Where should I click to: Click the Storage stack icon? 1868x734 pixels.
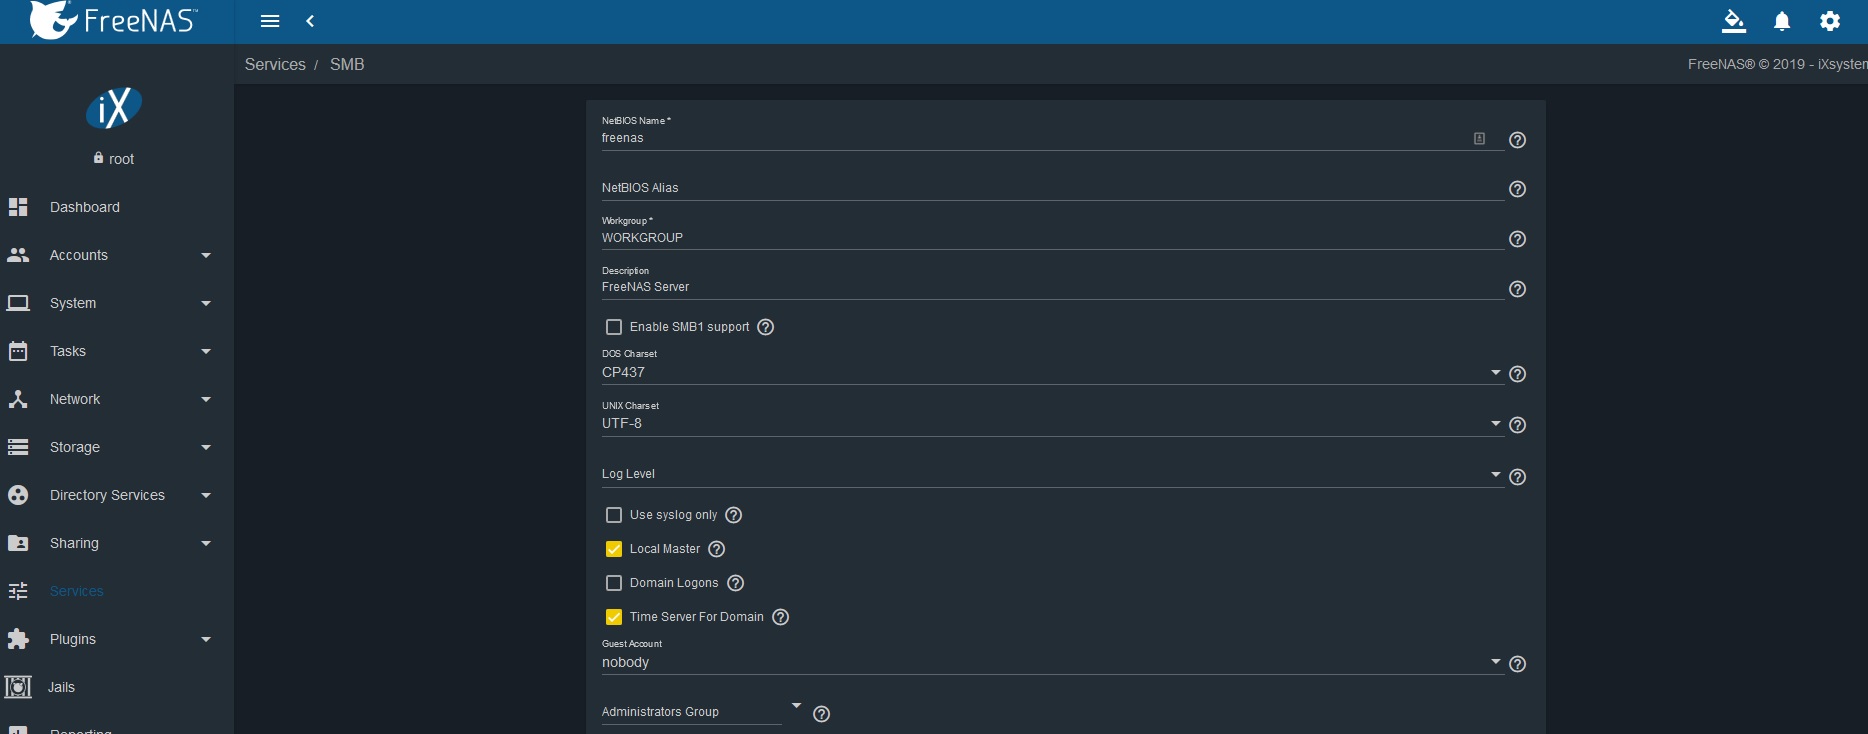pos(18,447)
